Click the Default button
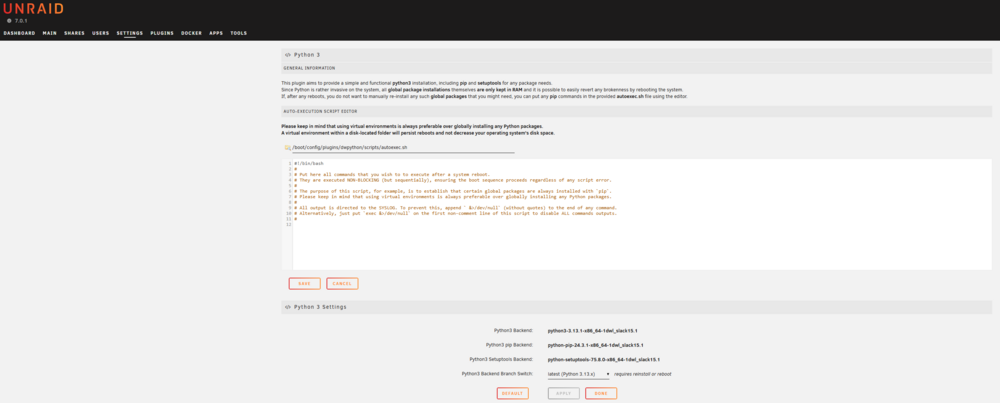 click(513, 393)
